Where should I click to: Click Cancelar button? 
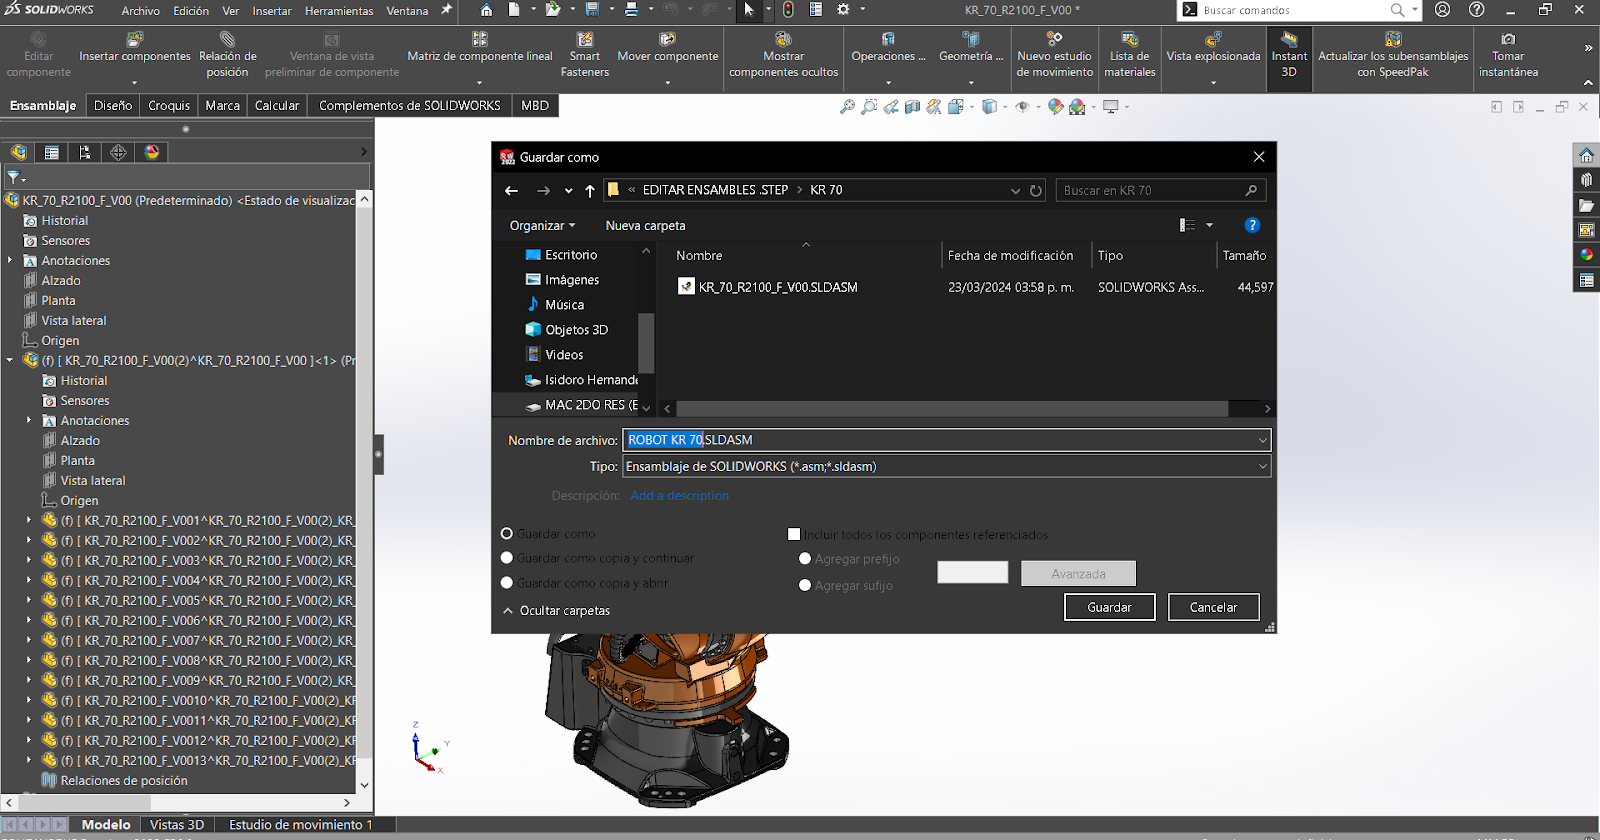1213,607
